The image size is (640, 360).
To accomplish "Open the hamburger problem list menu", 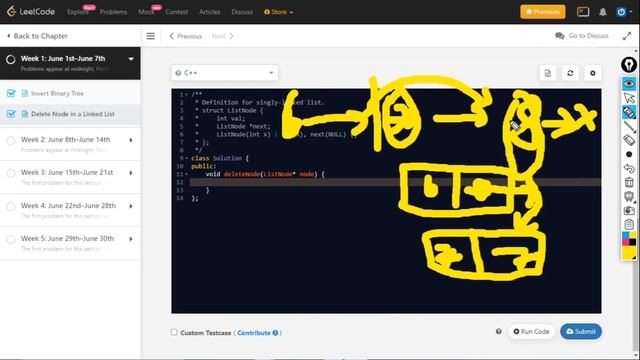I will [x=151, y=36].
